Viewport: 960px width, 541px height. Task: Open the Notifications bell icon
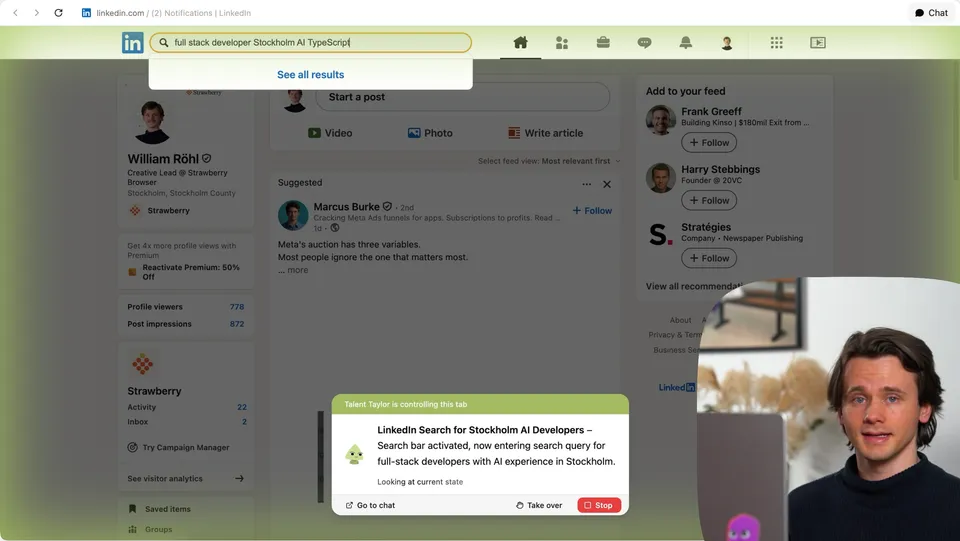[x=685, y=43]
